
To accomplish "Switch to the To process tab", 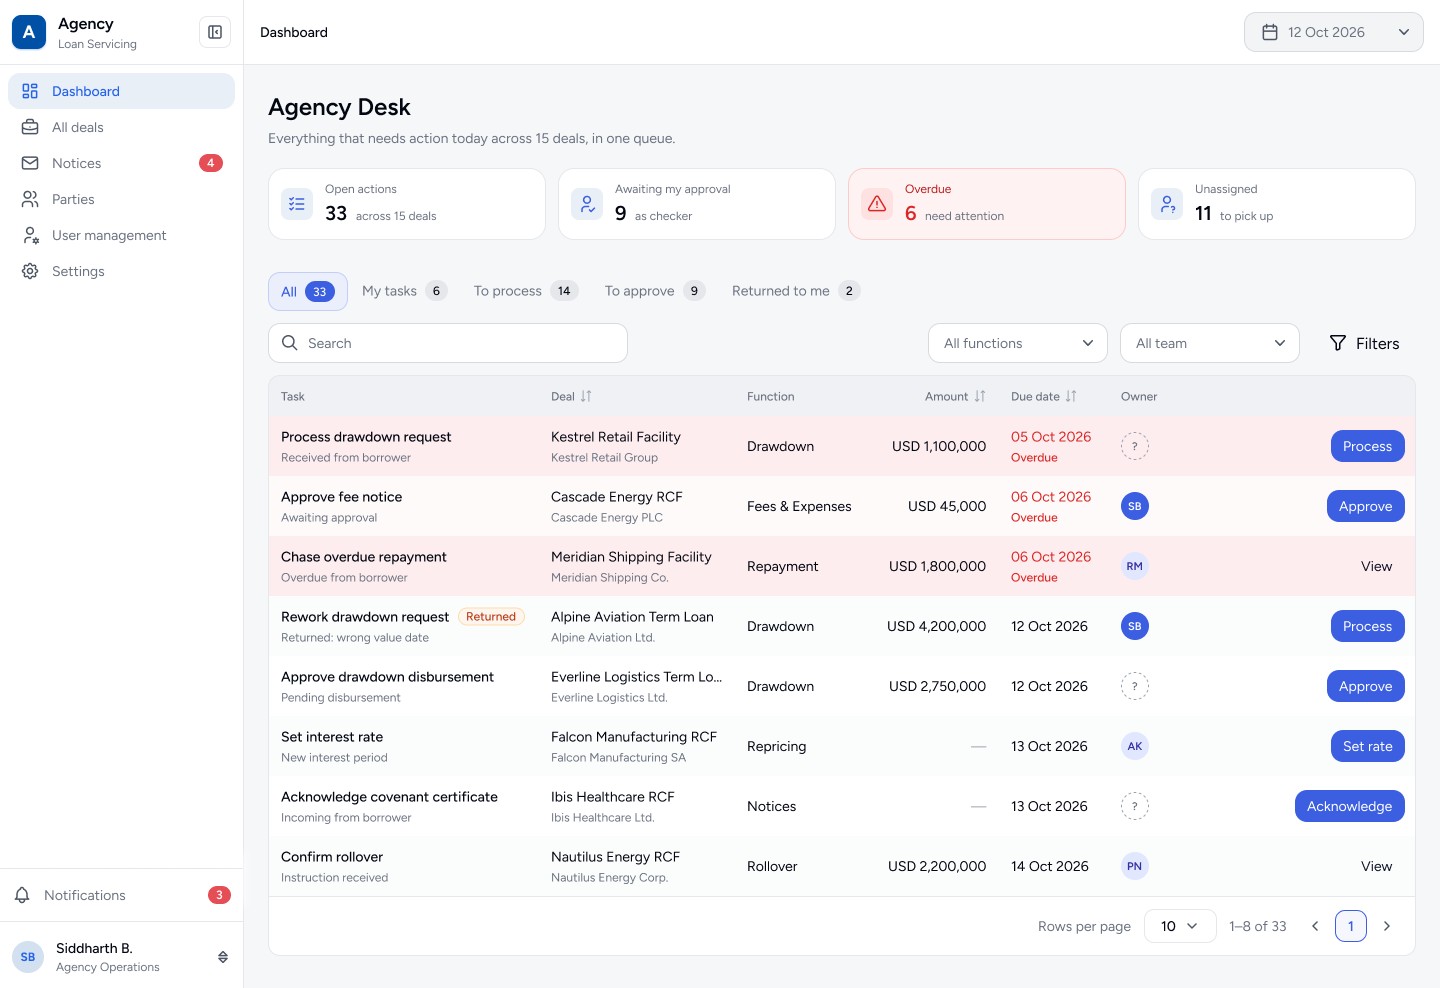I will pyautogui.click(x=525, y=291).
